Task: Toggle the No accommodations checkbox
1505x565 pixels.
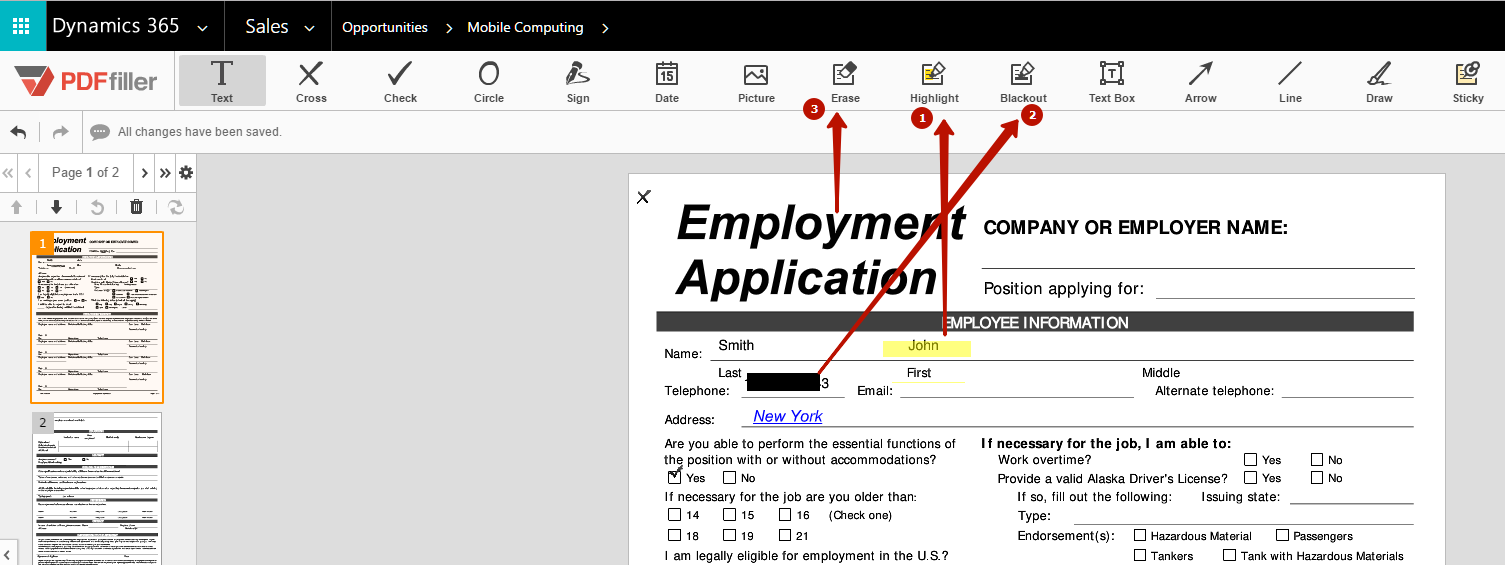Action: 730,477
